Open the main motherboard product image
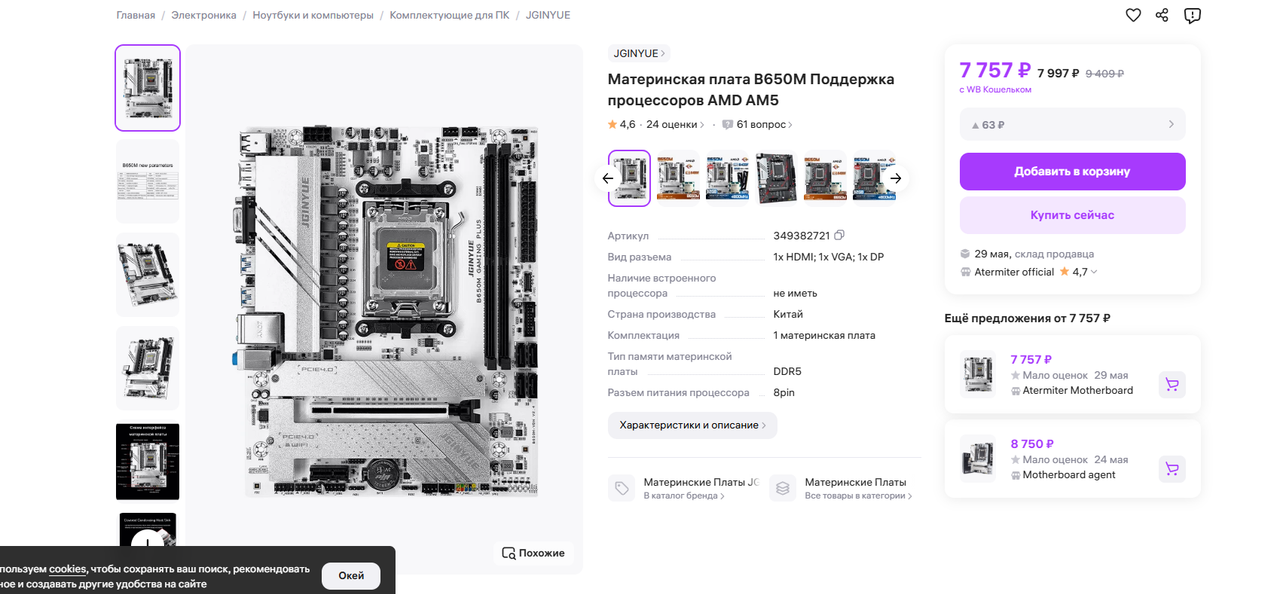Viewport: 1280px width, 594px height. [384, 310]
